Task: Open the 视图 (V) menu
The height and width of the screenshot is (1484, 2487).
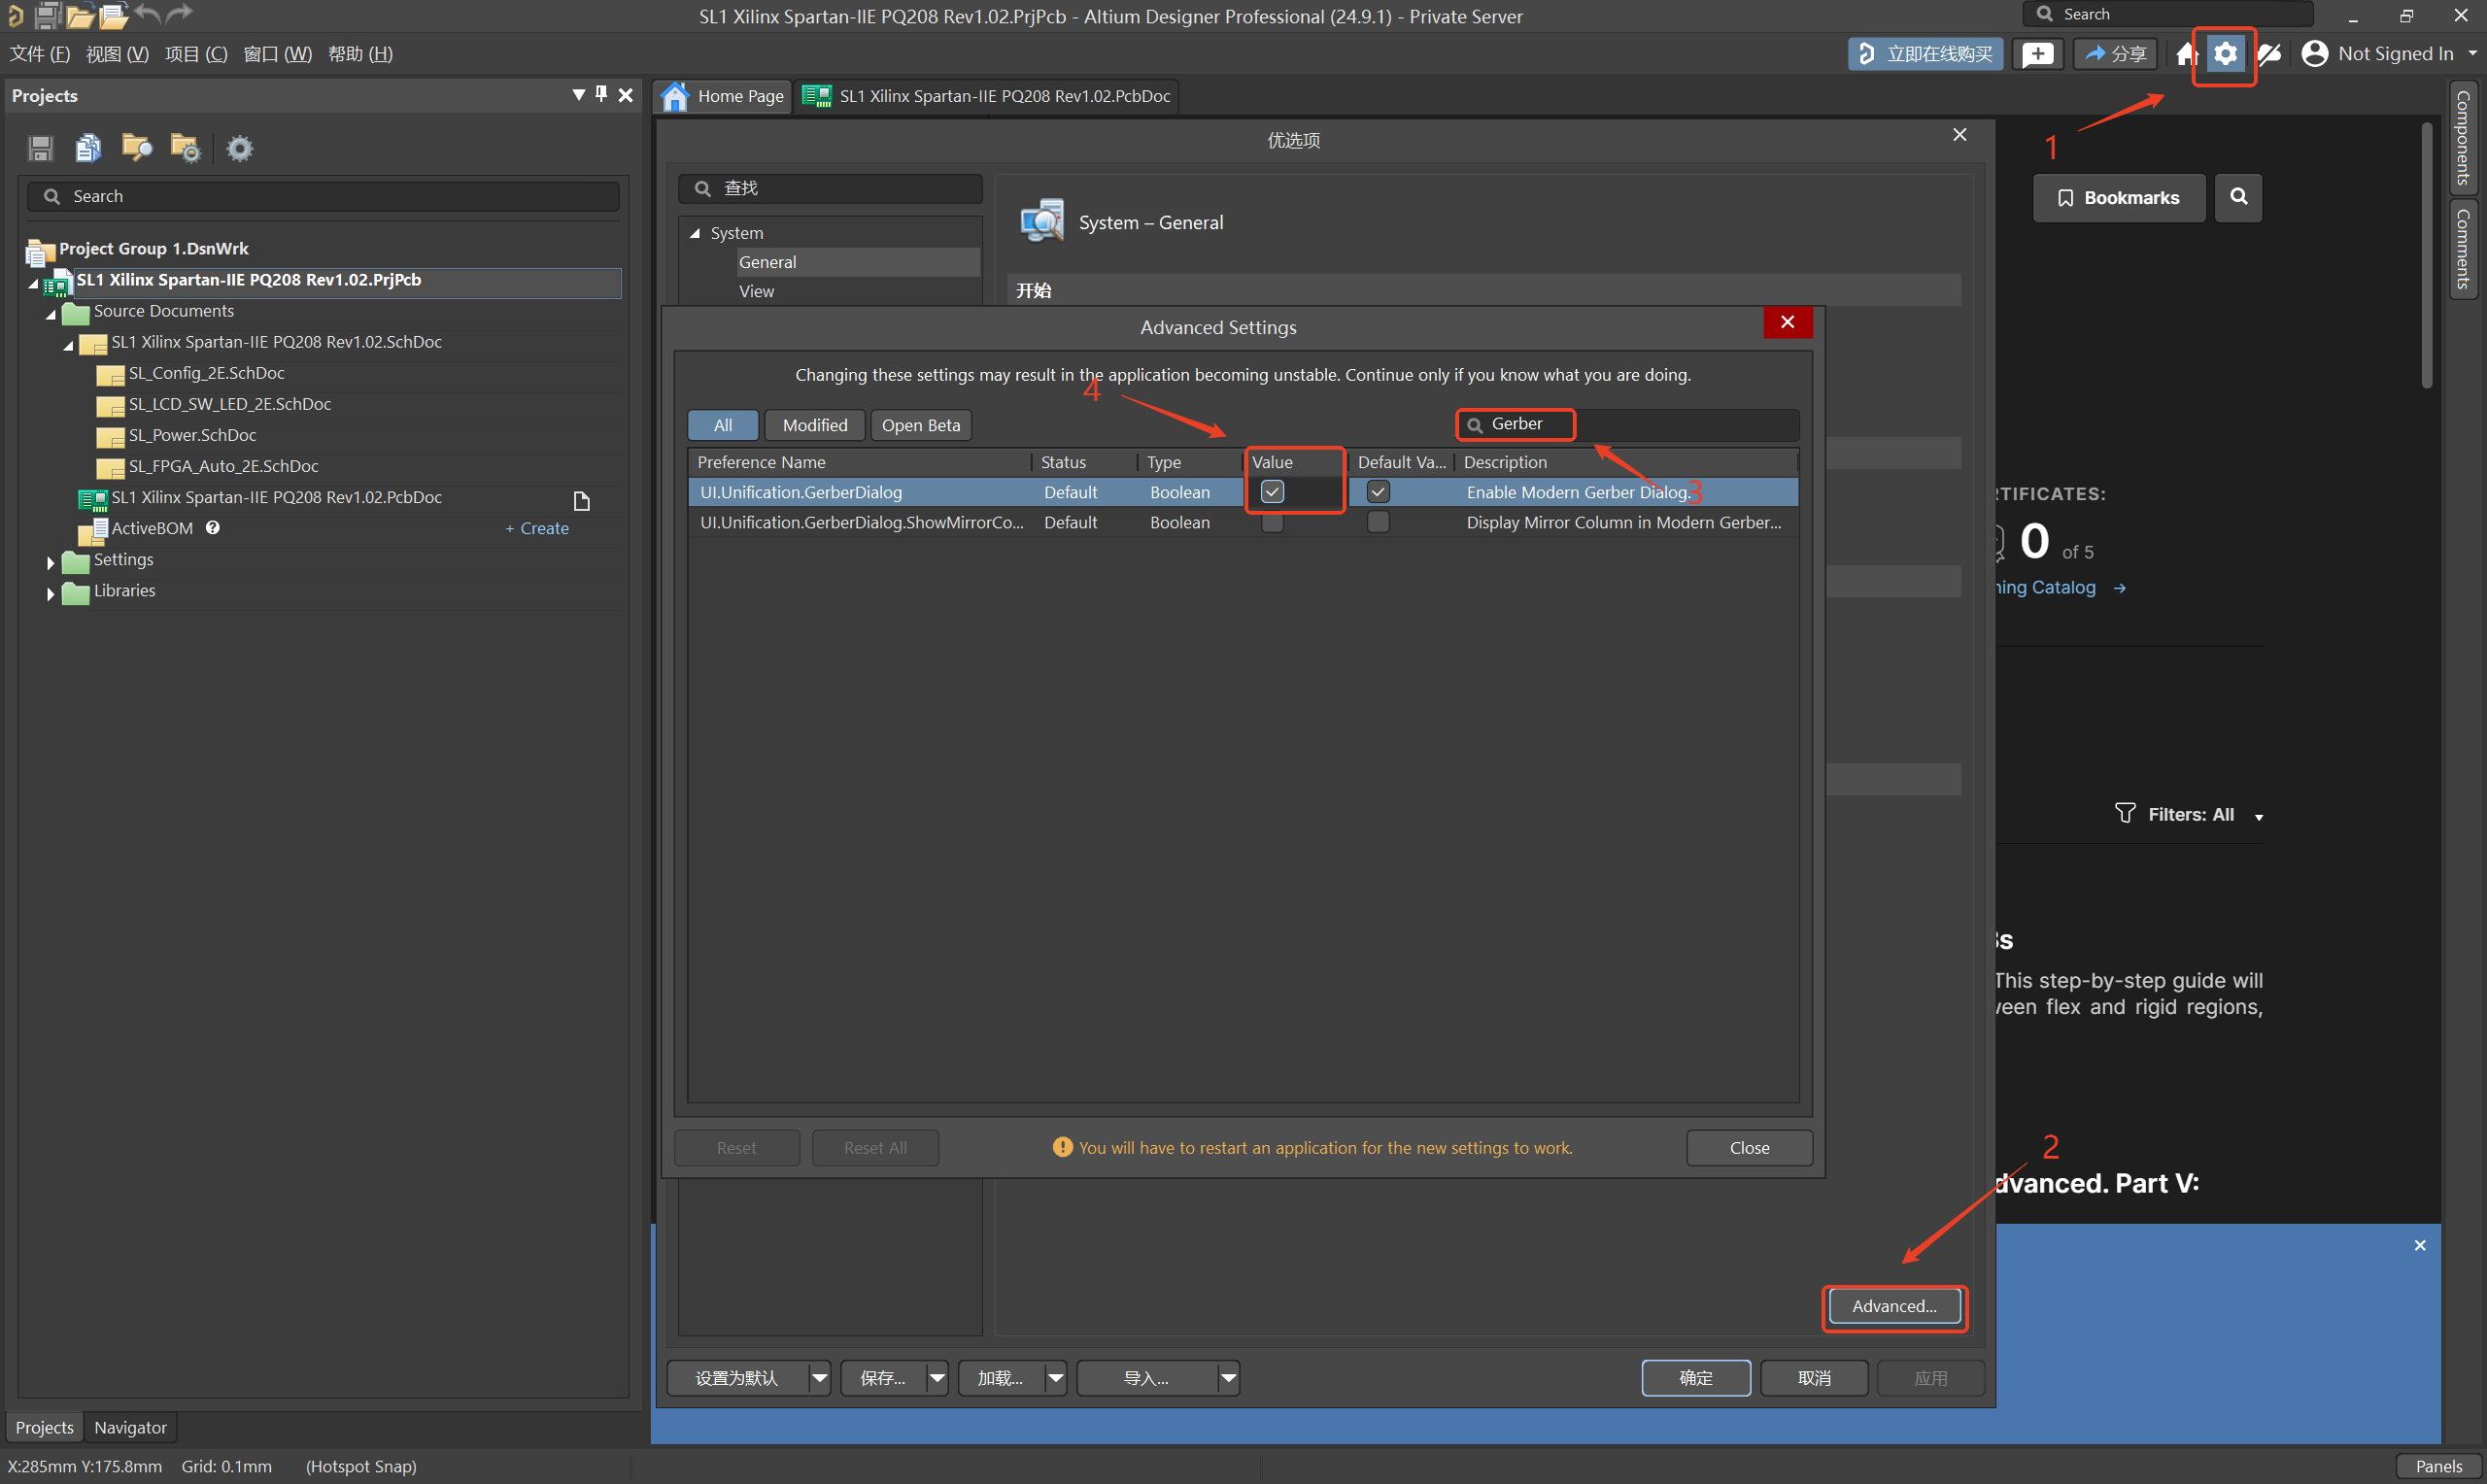Action: click(117, 54)
